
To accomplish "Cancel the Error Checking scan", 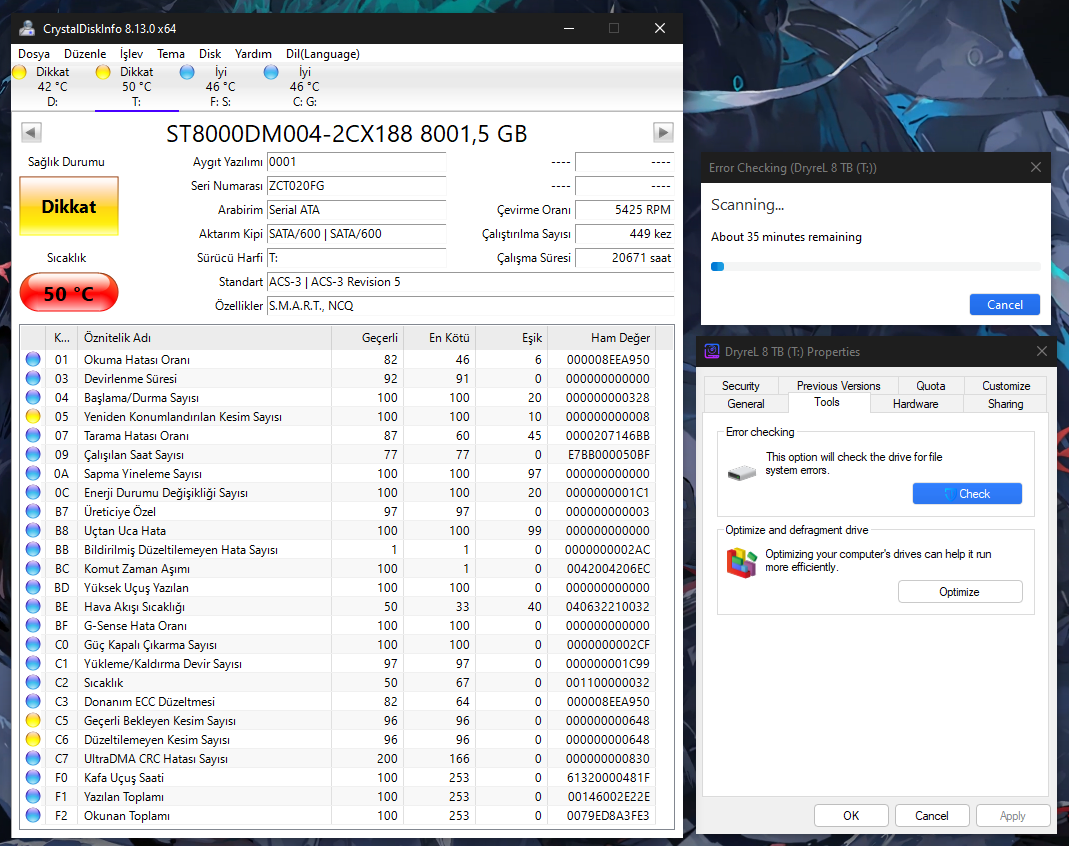I will 1005,305.
